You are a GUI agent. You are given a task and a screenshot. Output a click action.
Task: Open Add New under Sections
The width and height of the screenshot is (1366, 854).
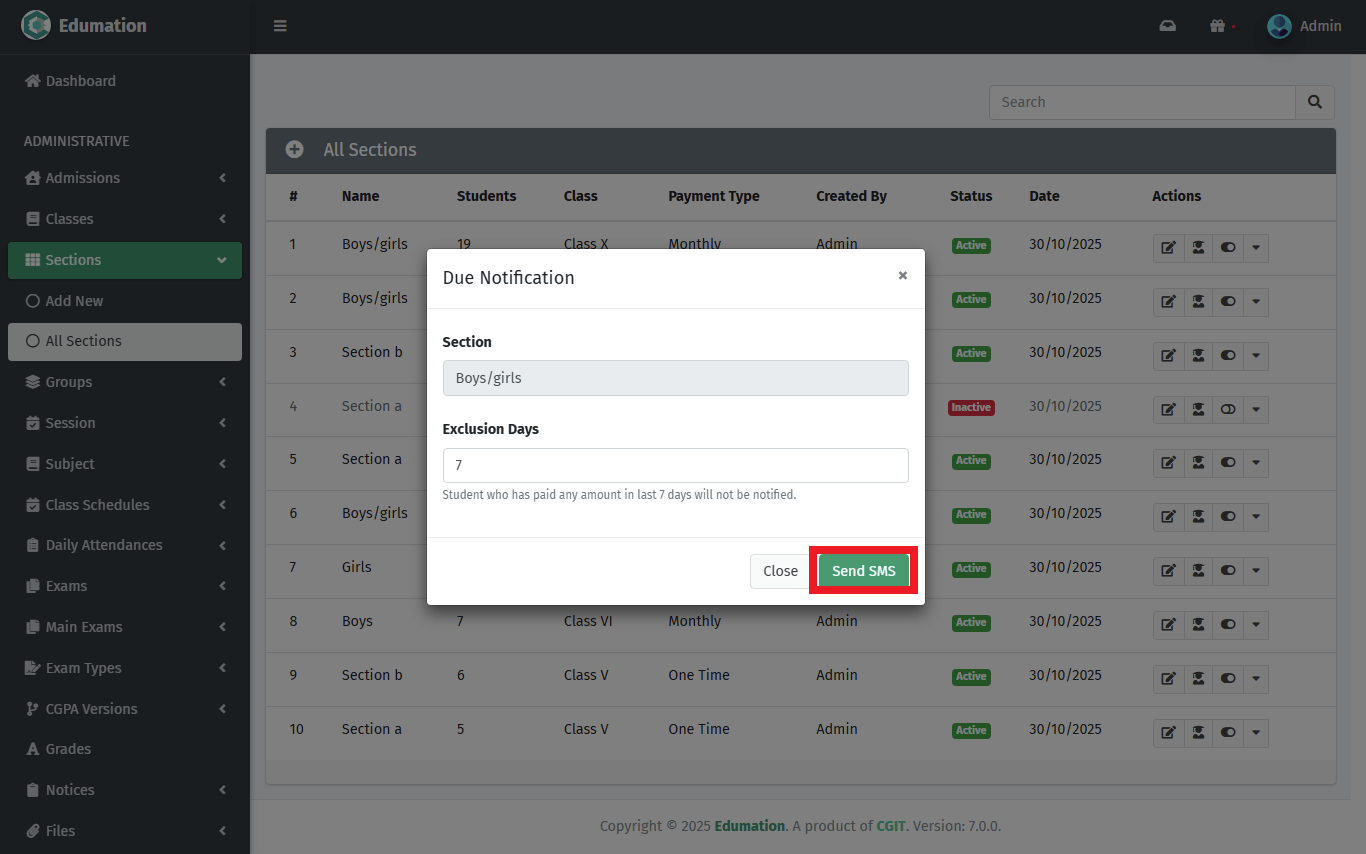(125, 301)
